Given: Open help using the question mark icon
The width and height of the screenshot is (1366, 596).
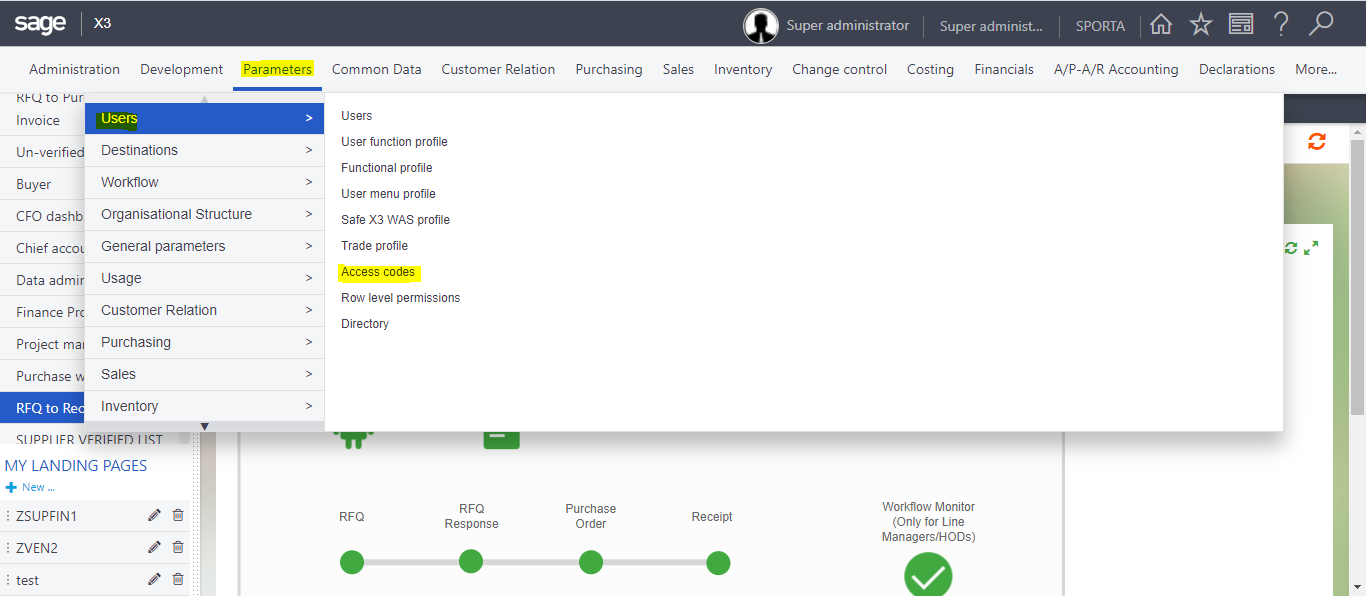Looking at the screenshot, I should [x=1281, y=25].
